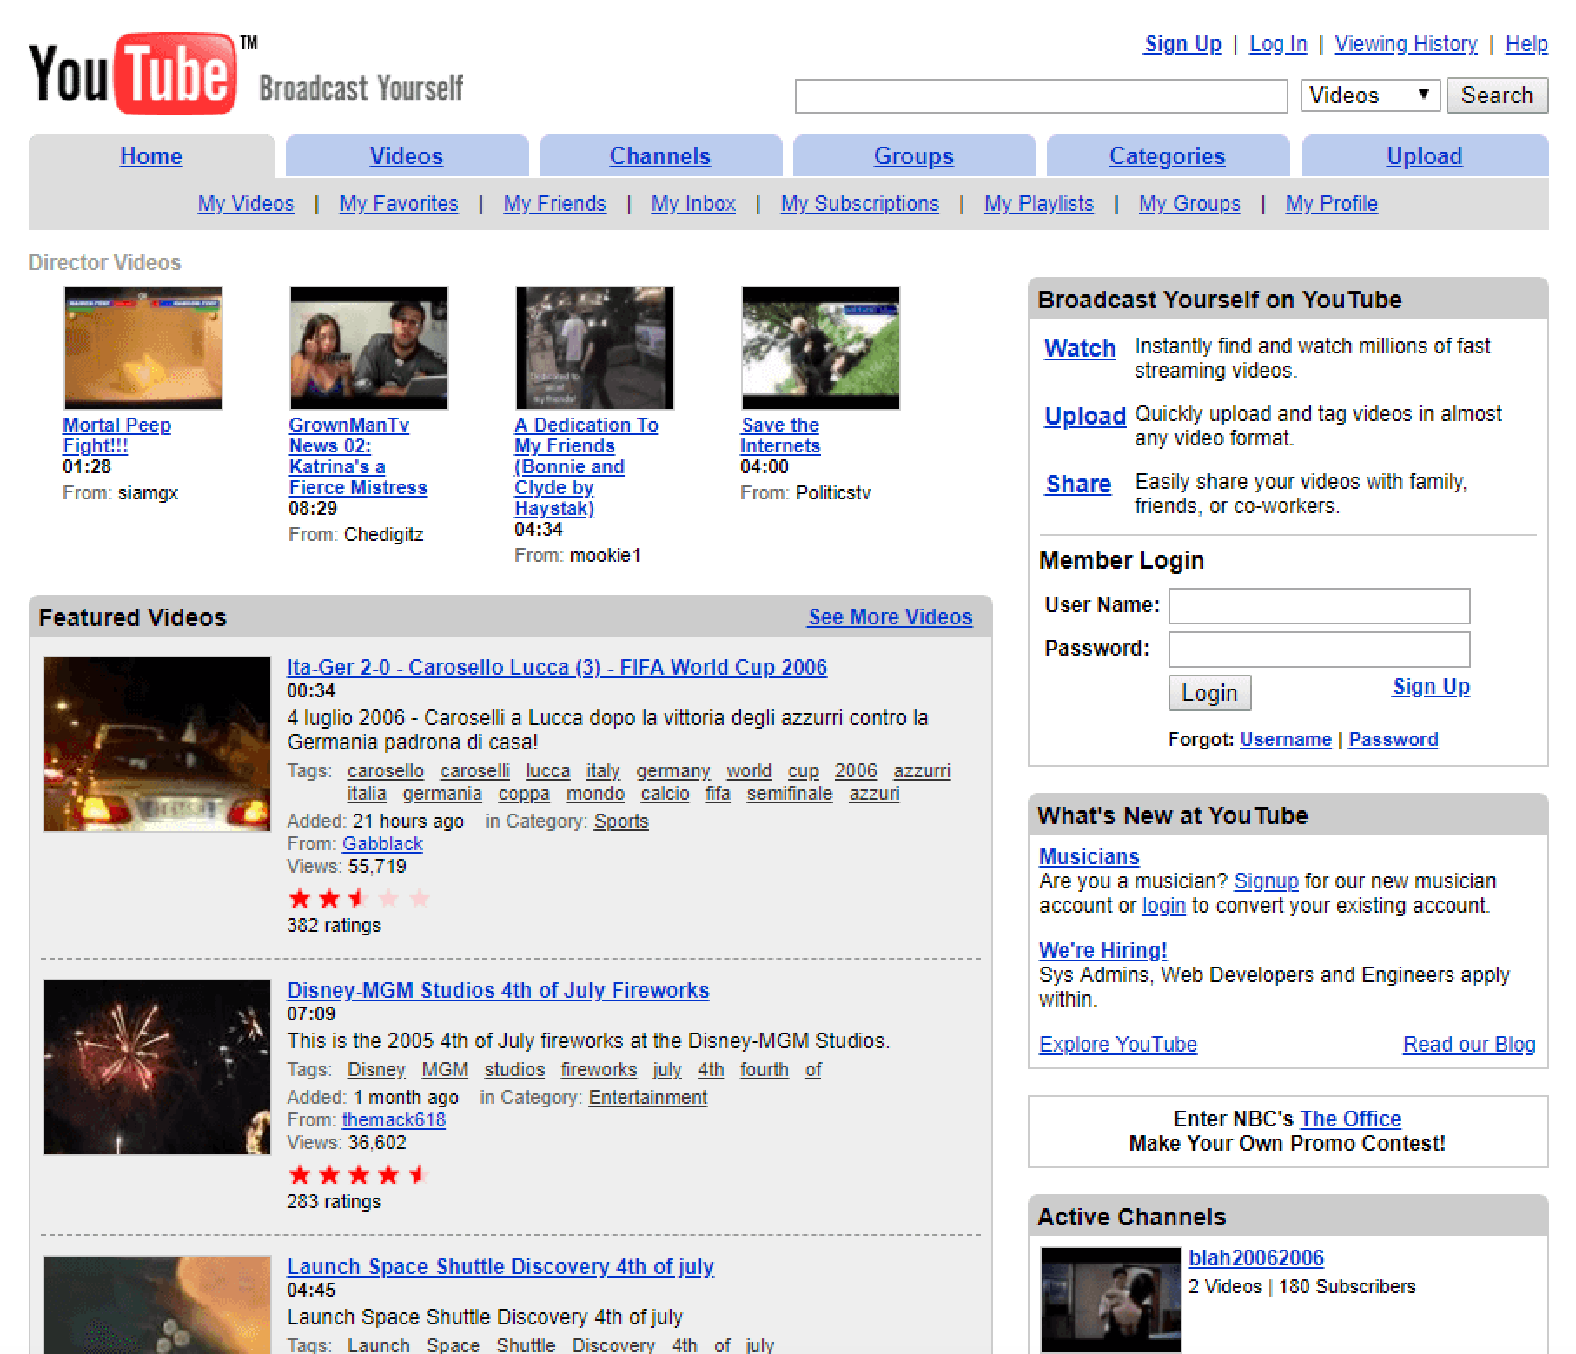Open My Groups
This screenshot has height=1354, width=1576.
(1190, 204)
